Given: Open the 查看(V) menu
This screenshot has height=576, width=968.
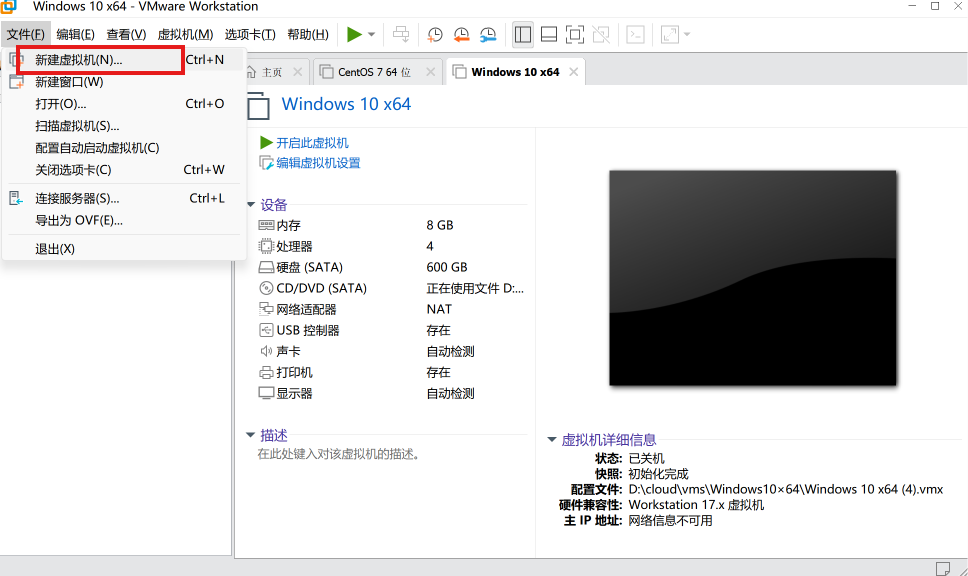Looking at the screenshot, I should (126, 35).
